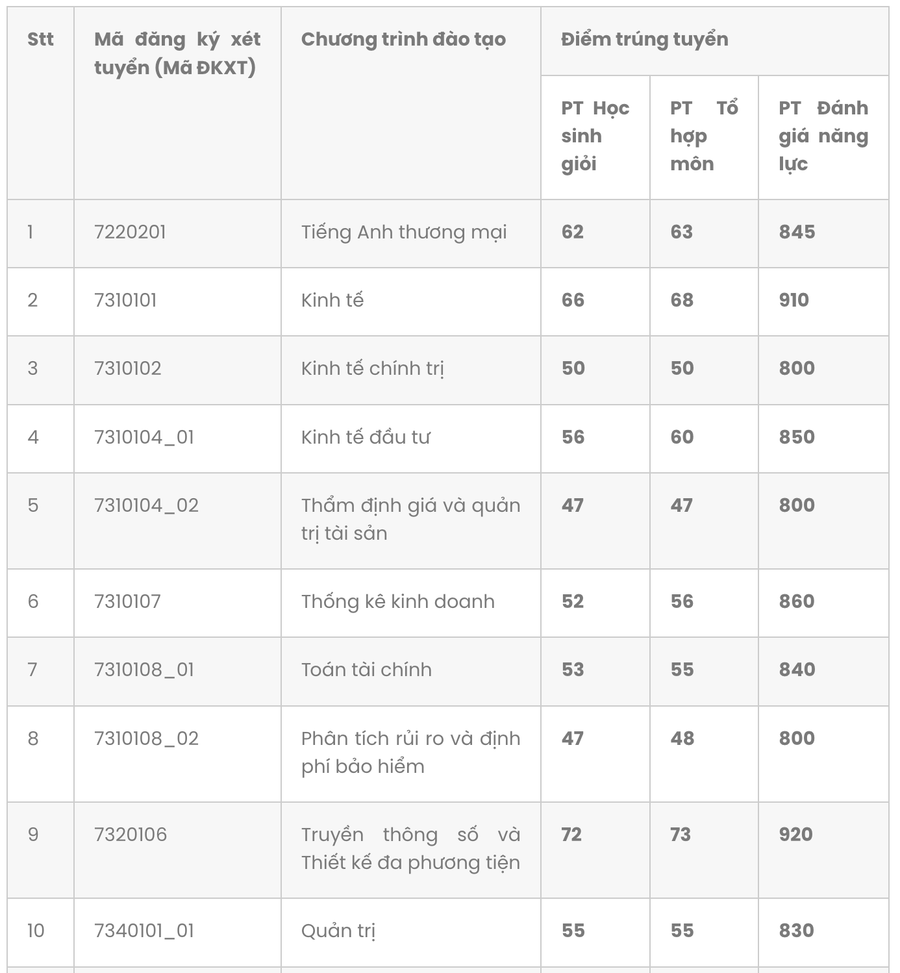Image resolution: width=900 pixels, height=973 pixels.
Task: Click the "Điểm trúng tuyển" header
Action: tap(644, 40)
